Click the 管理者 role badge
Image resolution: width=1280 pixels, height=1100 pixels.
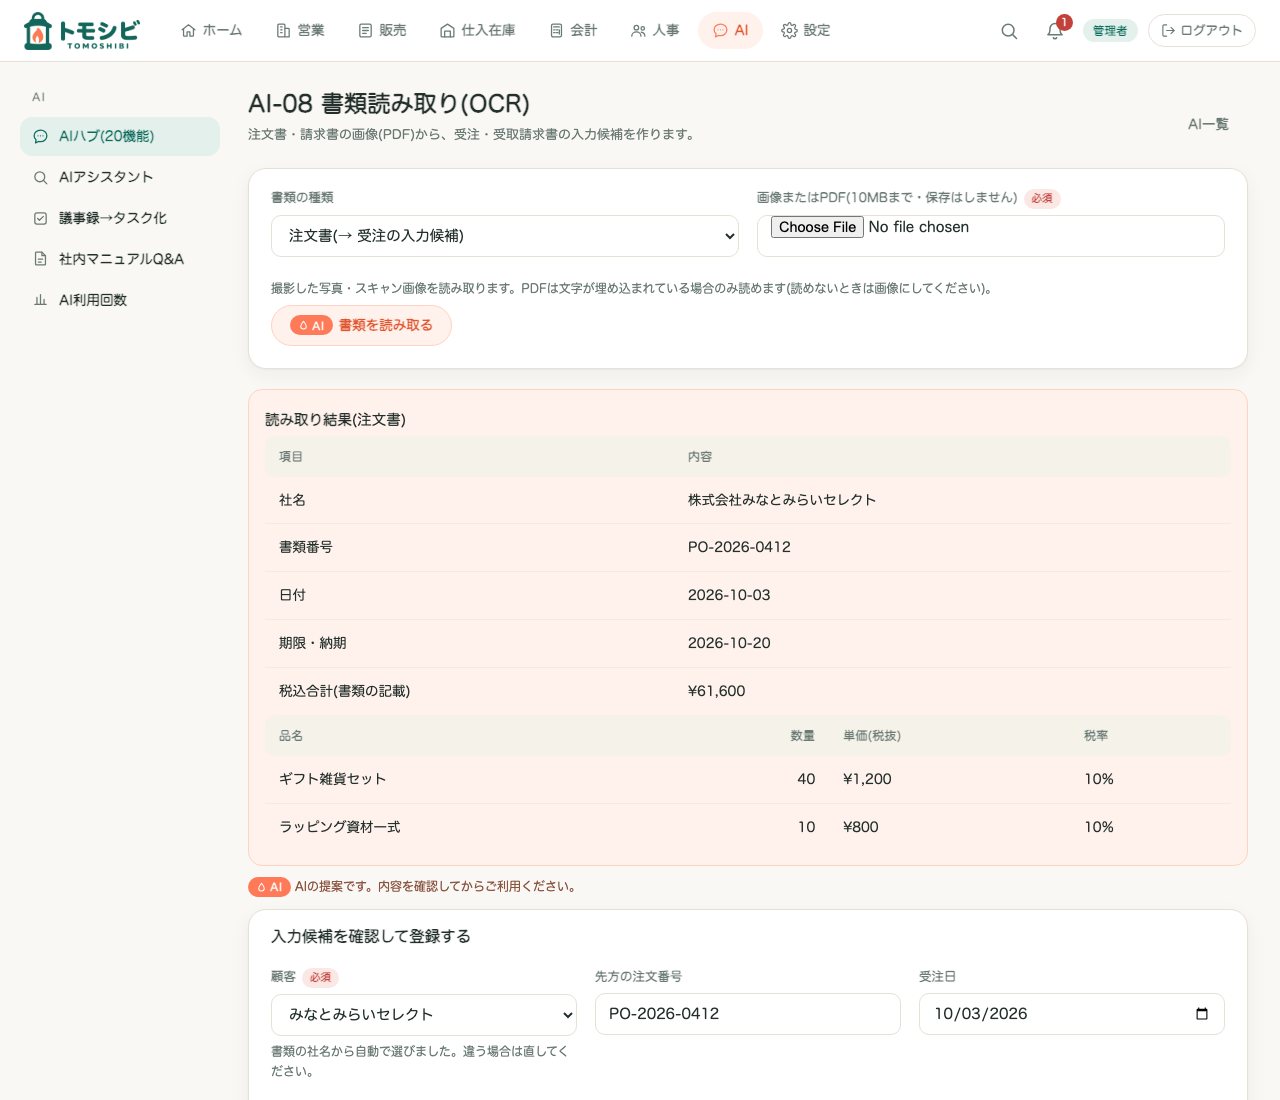1110,31
